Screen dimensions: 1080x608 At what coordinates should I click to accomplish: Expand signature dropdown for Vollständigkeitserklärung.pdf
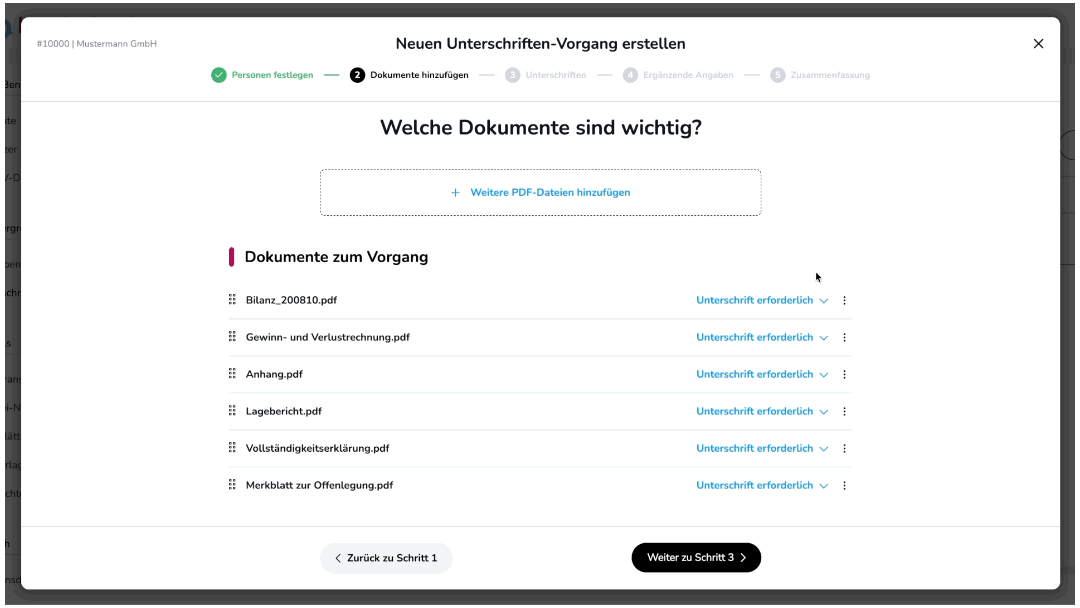[762, 448]
